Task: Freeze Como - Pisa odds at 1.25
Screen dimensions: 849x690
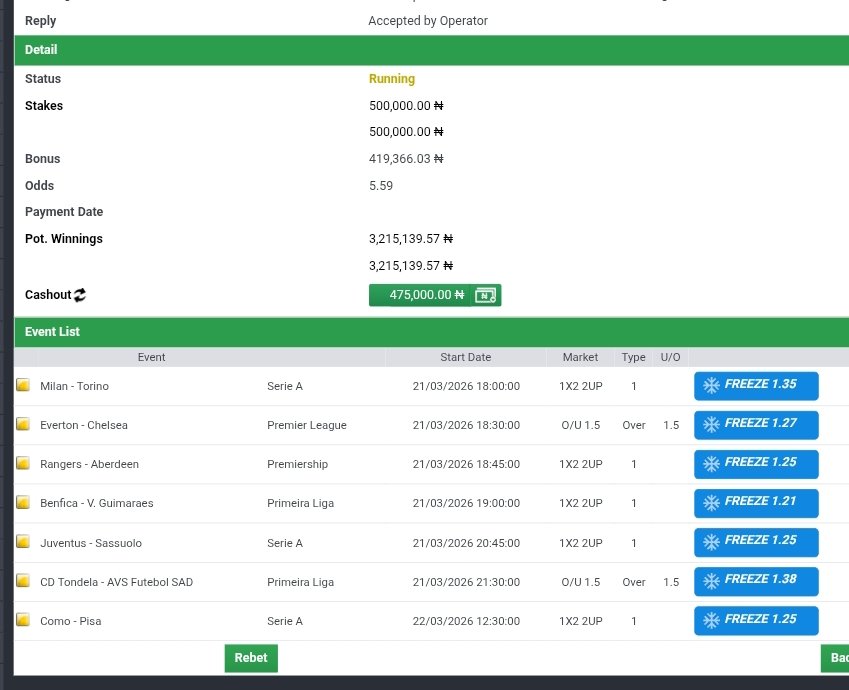Action: 756,621
